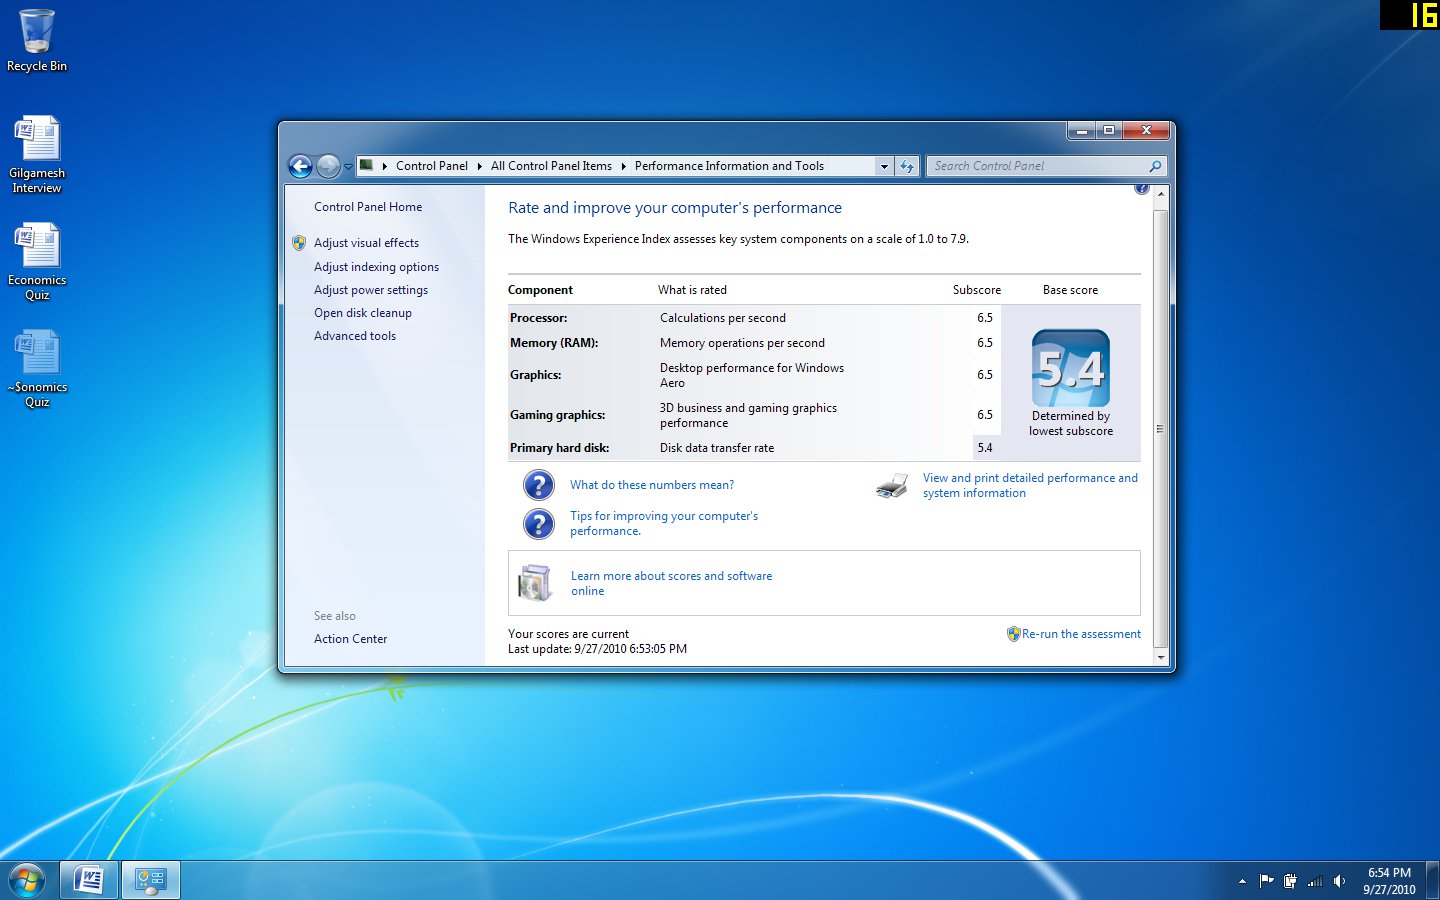This screenshot has height=900, width=1440.
Task: Show hidden tray icons arrow
Action: coord(1242,881)
